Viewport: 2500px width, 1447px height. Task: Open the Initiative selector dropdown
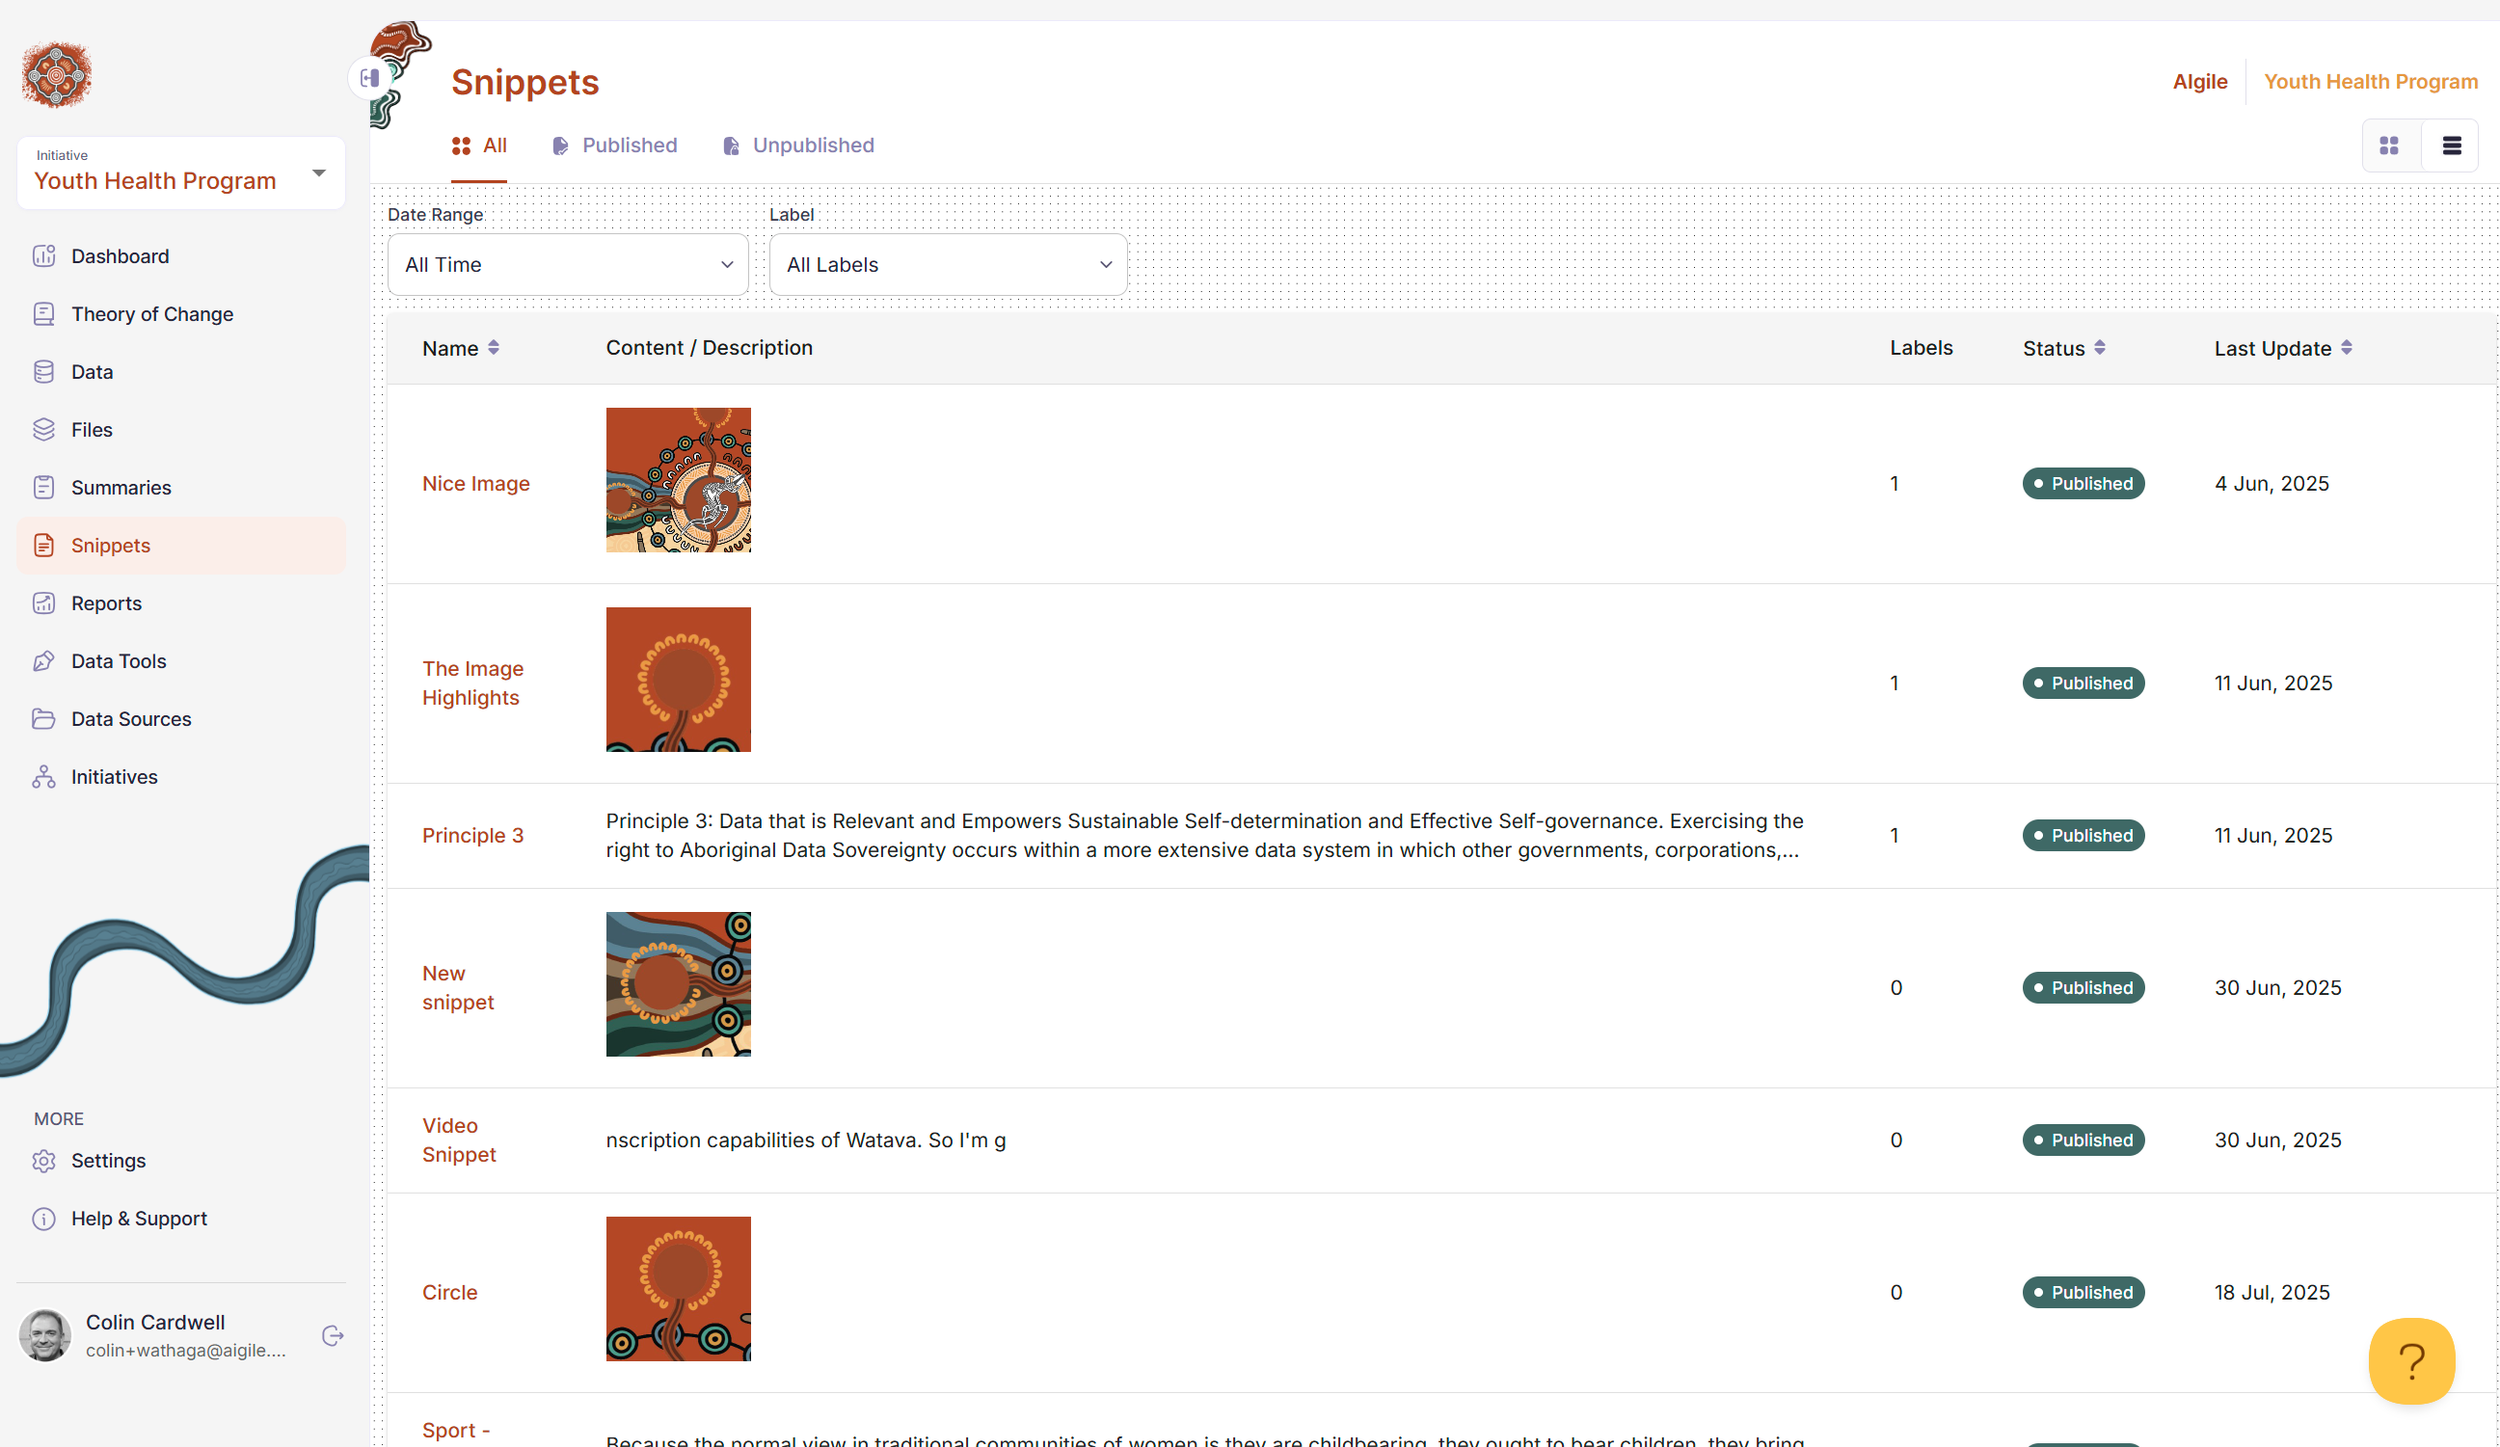pyautogui.click(x=318, y=172)
